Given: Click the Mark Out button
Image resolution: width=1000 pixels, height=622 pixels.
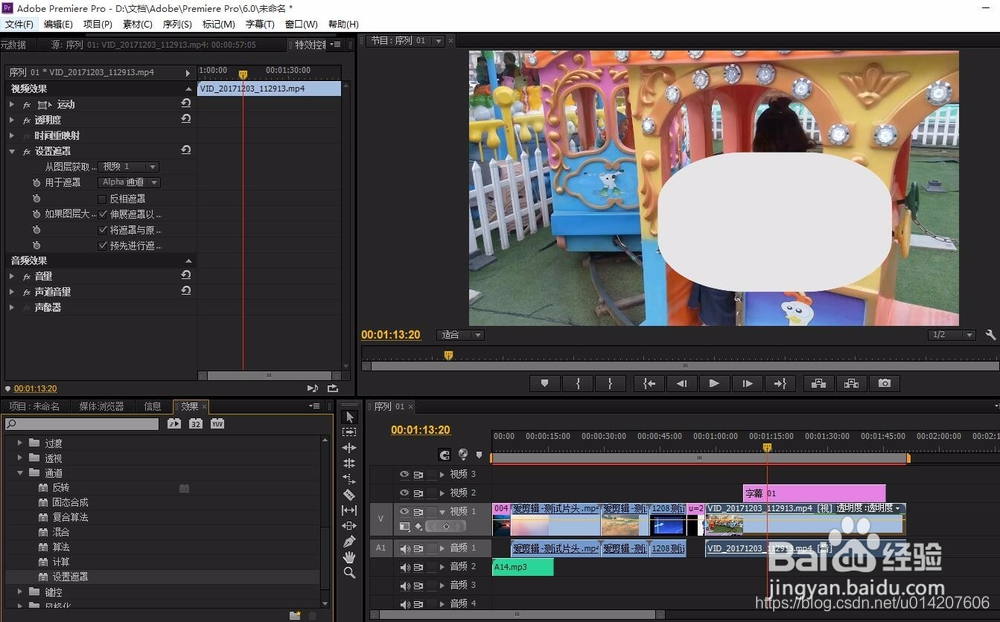Looking at the screenshot, I should (610, 383).
